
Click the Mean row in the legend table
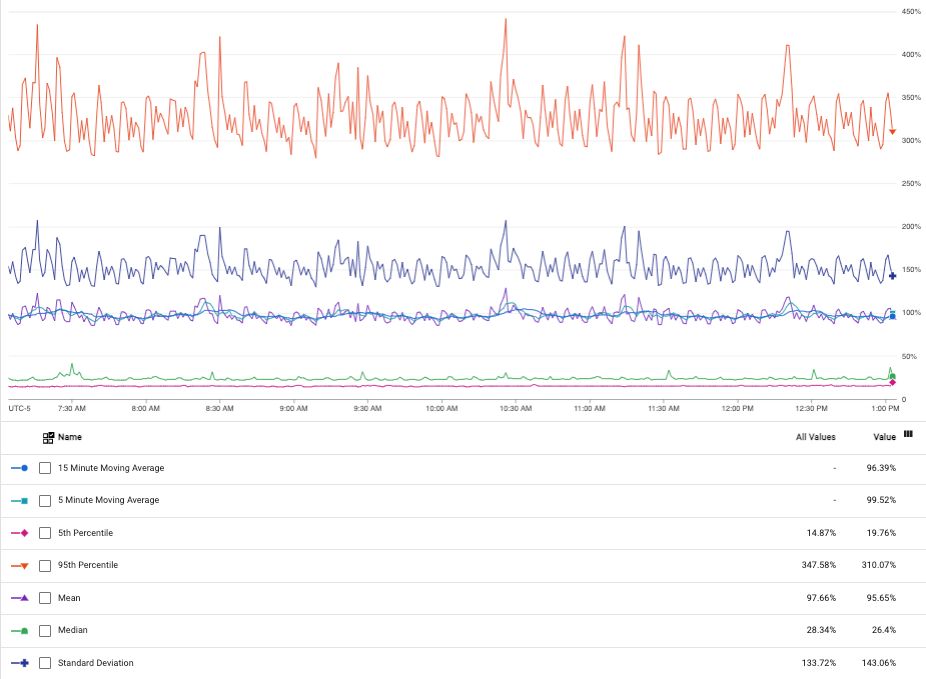click(400, 597)
